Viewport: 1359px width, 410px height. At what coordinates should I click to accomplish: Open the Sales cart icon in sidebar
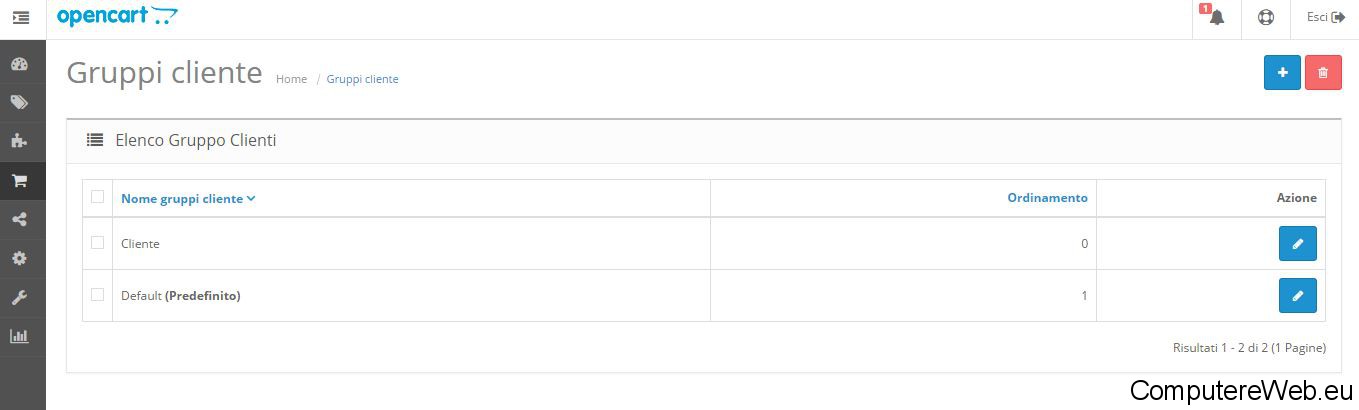point(19,181)
